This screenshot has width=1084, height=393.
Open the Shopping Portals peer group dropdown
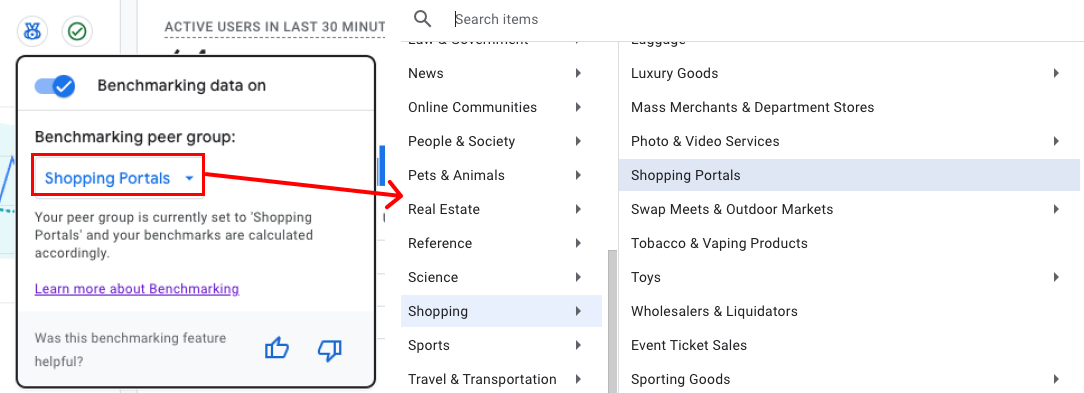119,178
